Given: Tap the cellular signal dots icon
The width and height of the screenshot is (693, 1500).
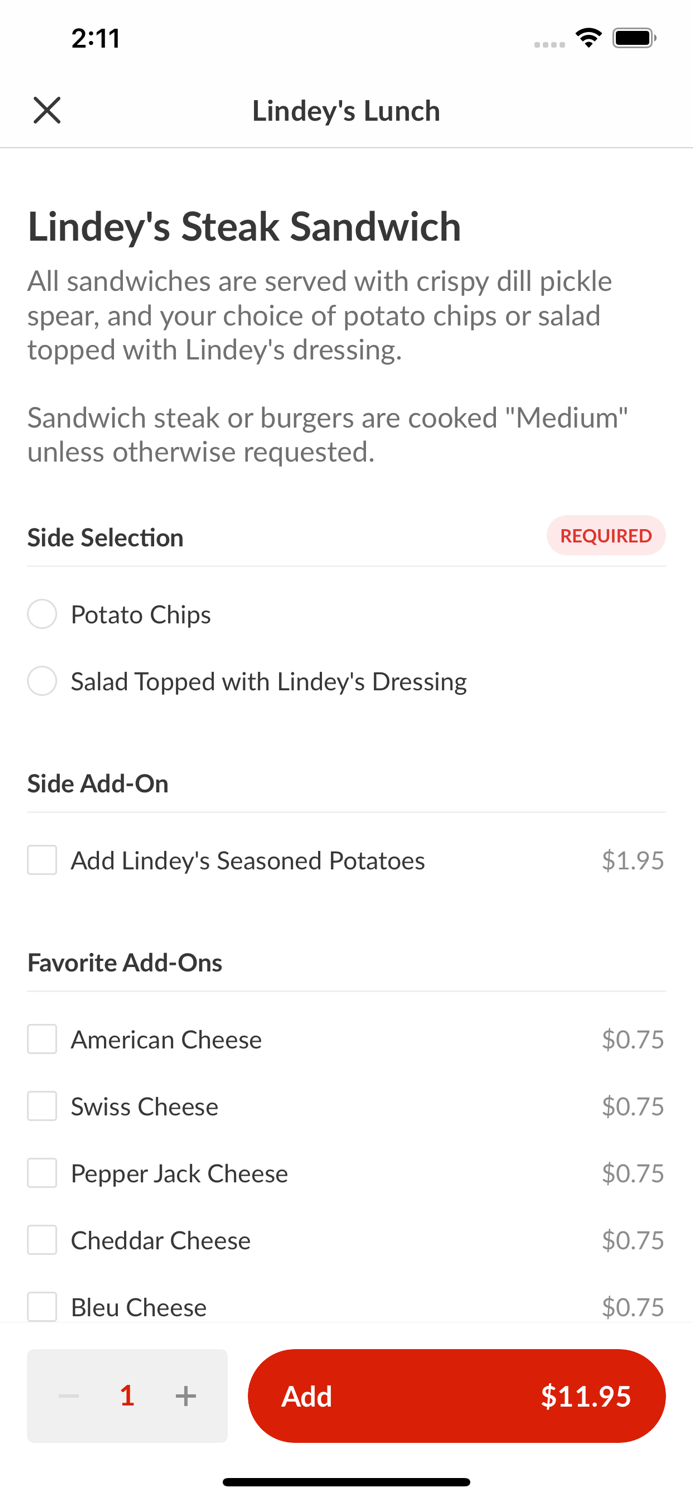Looking at the screenshot, I should click(549, 44).
